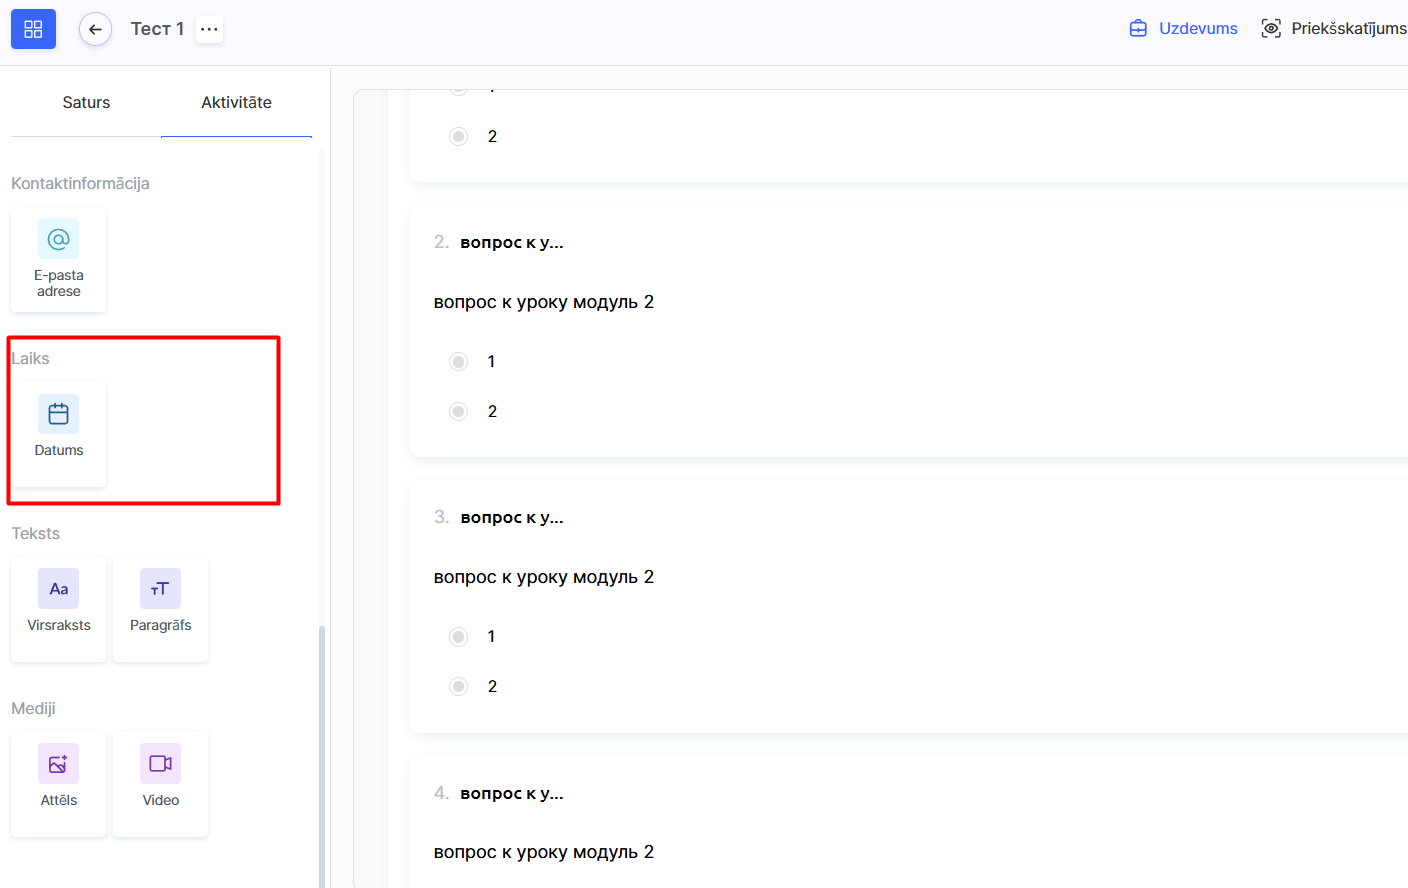Click the Priekšskatījums preview button

(x=1334, y=28)
